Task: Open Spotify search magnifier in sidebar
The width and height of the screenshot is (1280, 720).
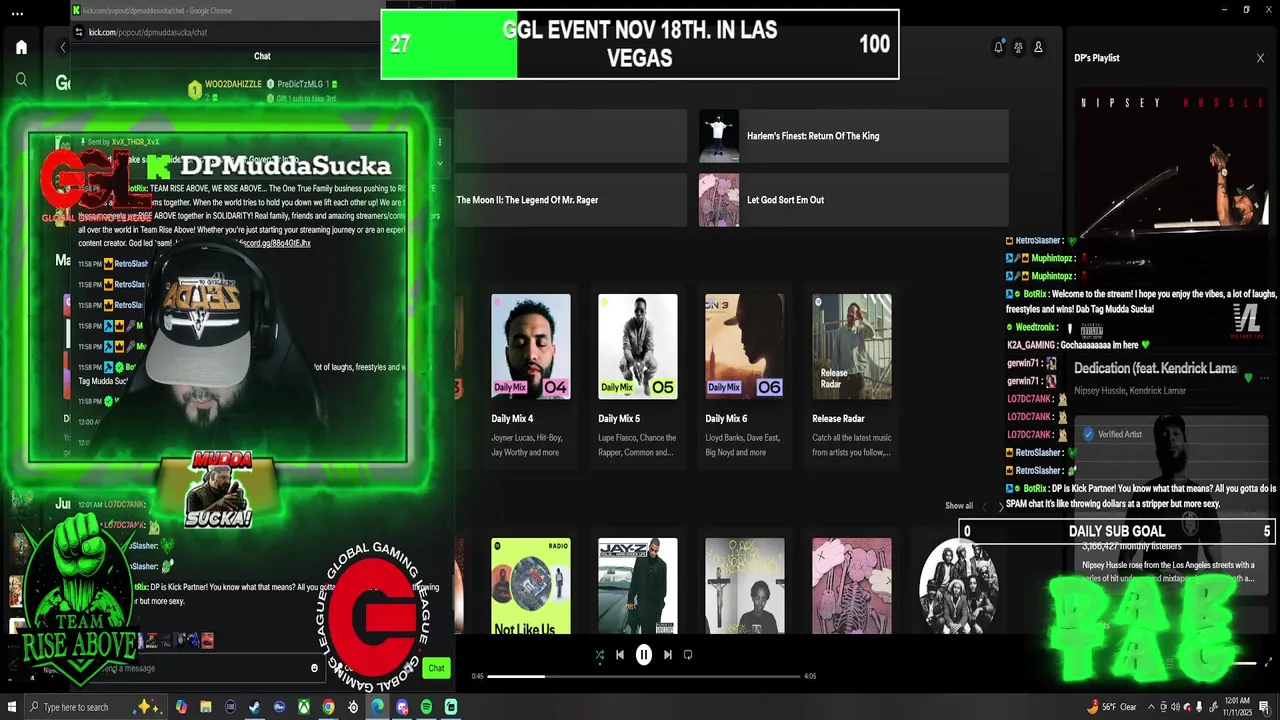Action: point(21,79)
